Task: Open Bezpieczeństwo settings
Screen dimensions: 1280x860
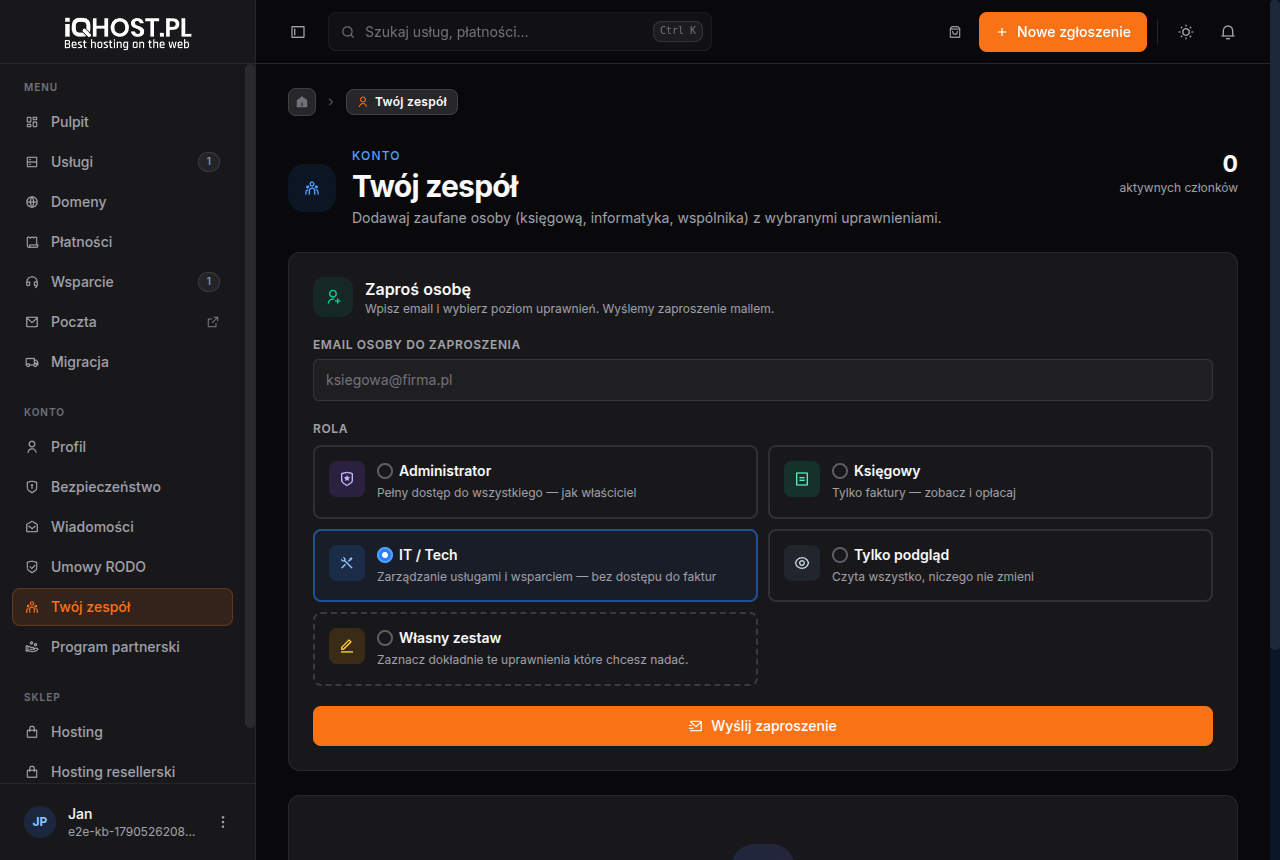Action: click(122, 487)
